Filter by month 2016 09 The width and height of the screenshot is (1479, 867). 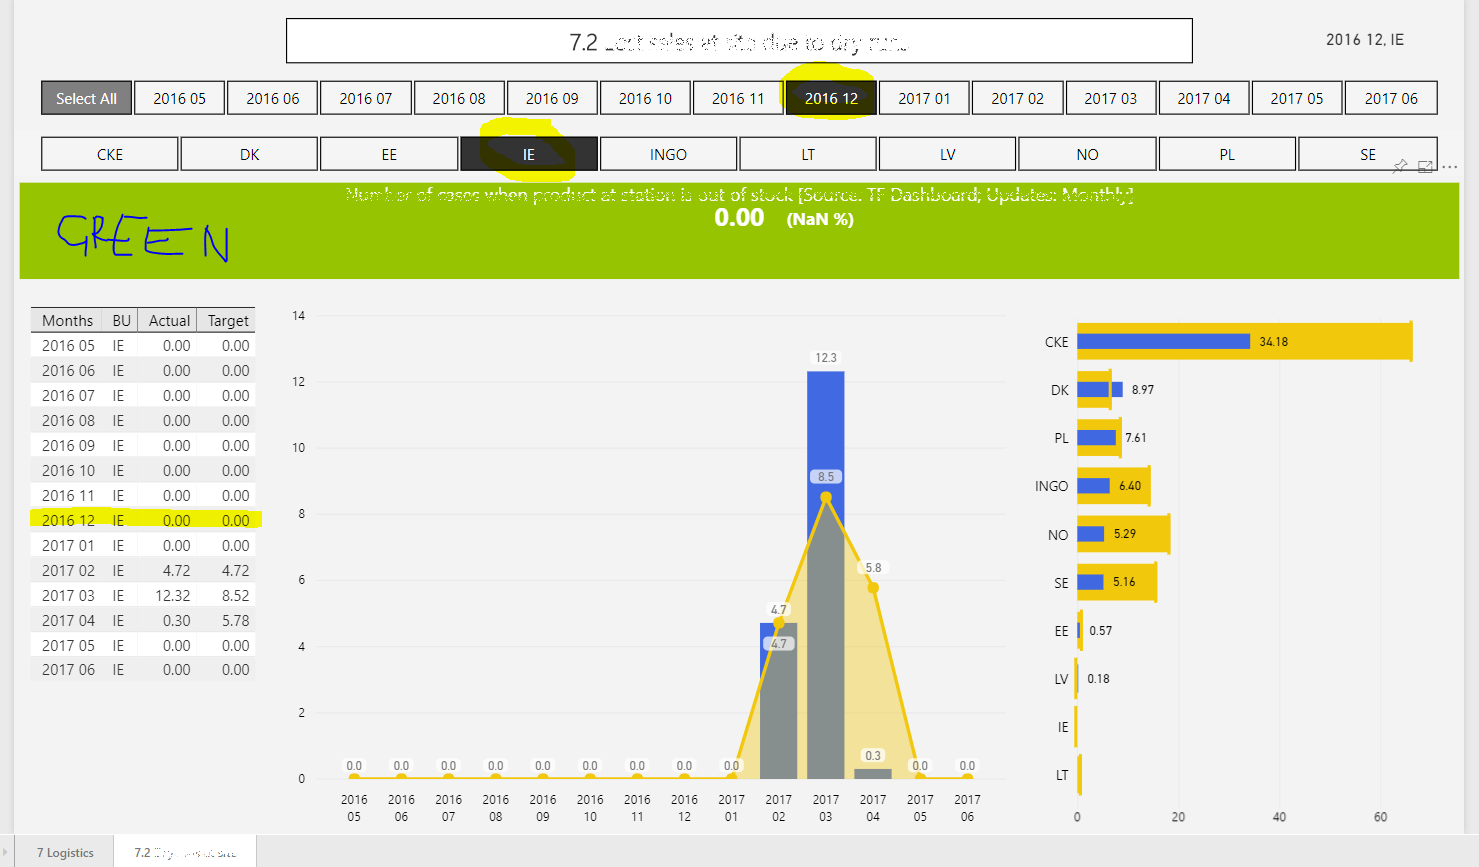552,98
